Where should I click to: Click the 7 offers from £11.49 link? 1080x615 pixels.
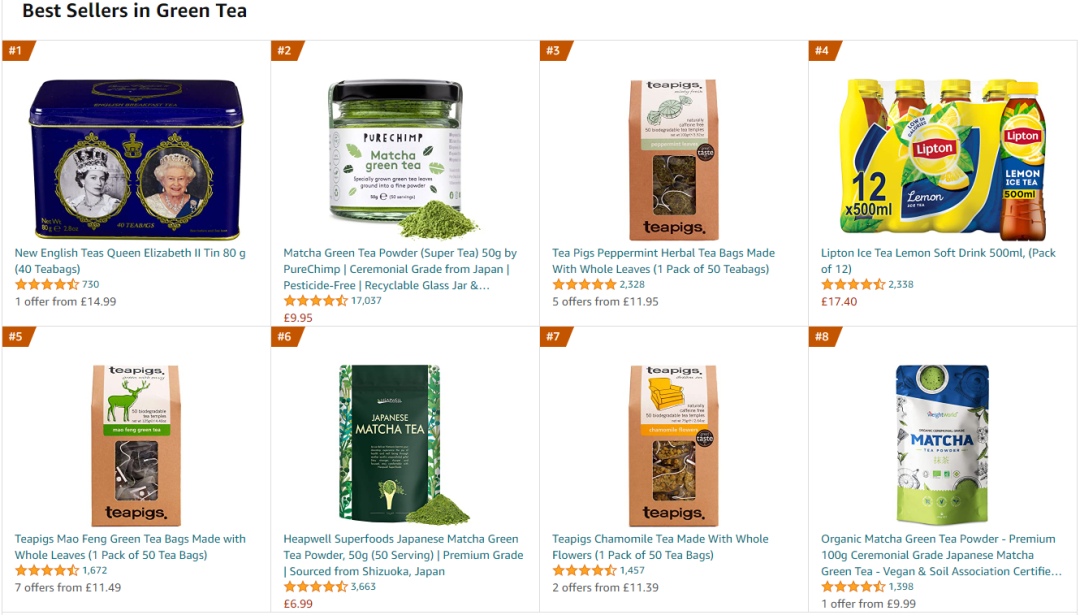click(x=68, y=587)
